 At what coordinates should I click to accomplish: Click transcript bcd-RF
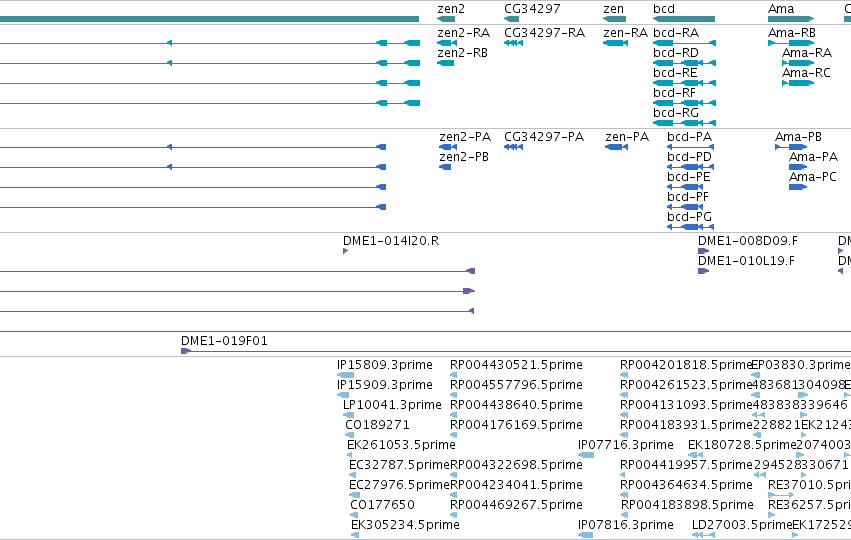tap(684, 103)
